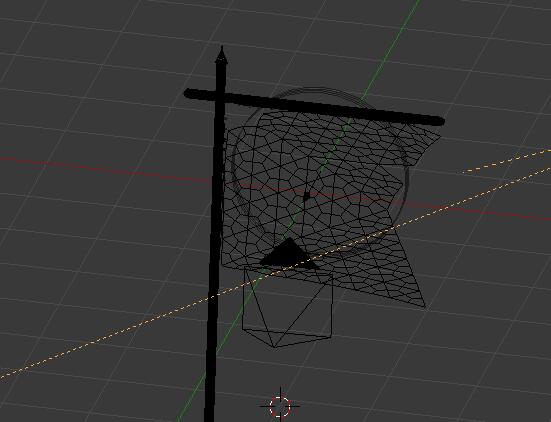Screen dimensions: 551x422
Task: Select the camera wireframe frustum below flag
Action: click(x=287, y=306)
